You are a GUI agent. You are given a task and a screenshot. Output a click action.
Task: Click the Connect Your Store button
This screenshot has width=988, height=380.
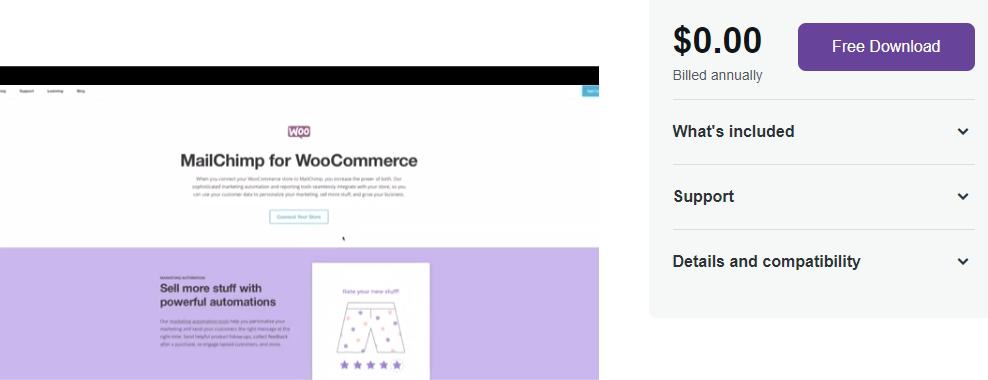point(299,217)
